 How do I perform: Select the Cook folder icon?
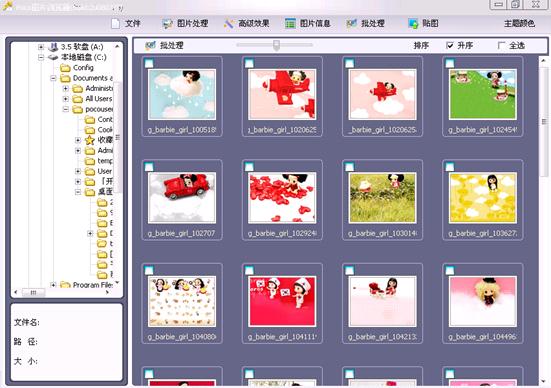tap(90, 130)
